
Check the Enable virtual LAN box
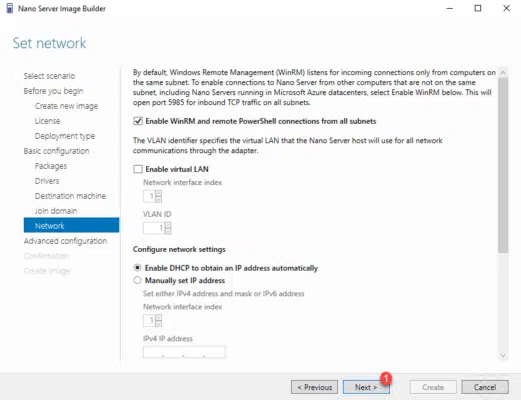point(138,169)
